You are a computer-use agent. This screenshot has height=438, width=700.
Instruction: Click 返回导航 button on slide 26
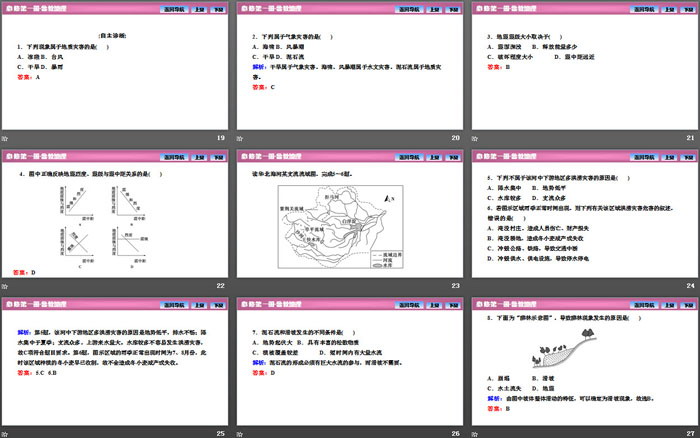(x=409, y=305)
